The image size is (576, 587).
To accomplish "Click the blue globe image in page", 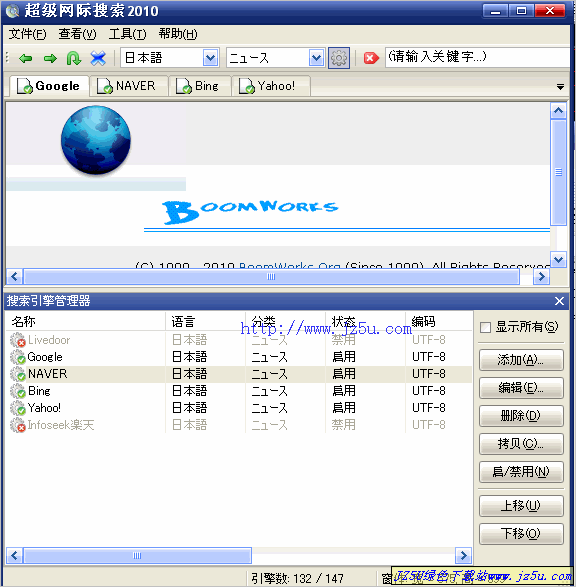I will [x=96, y=140].
